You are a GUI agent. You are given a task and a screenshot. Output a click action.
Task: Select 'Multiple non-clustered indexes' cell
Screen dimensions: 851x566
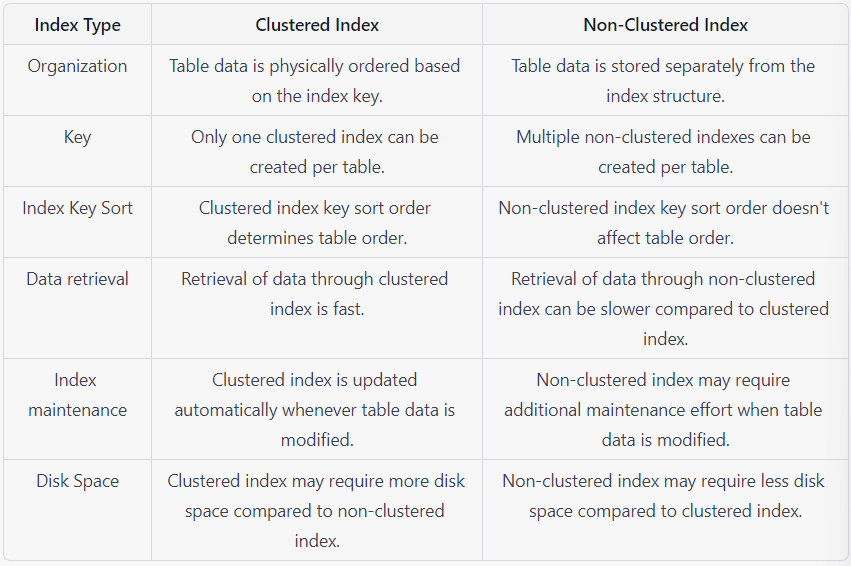[665, 151]
